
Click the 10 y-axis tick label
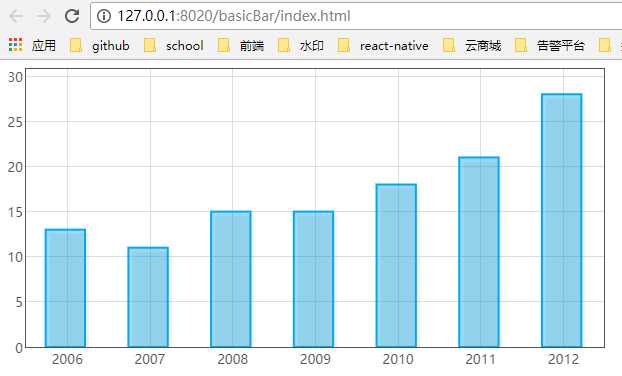pyautogui.click(x=15, y=257)
